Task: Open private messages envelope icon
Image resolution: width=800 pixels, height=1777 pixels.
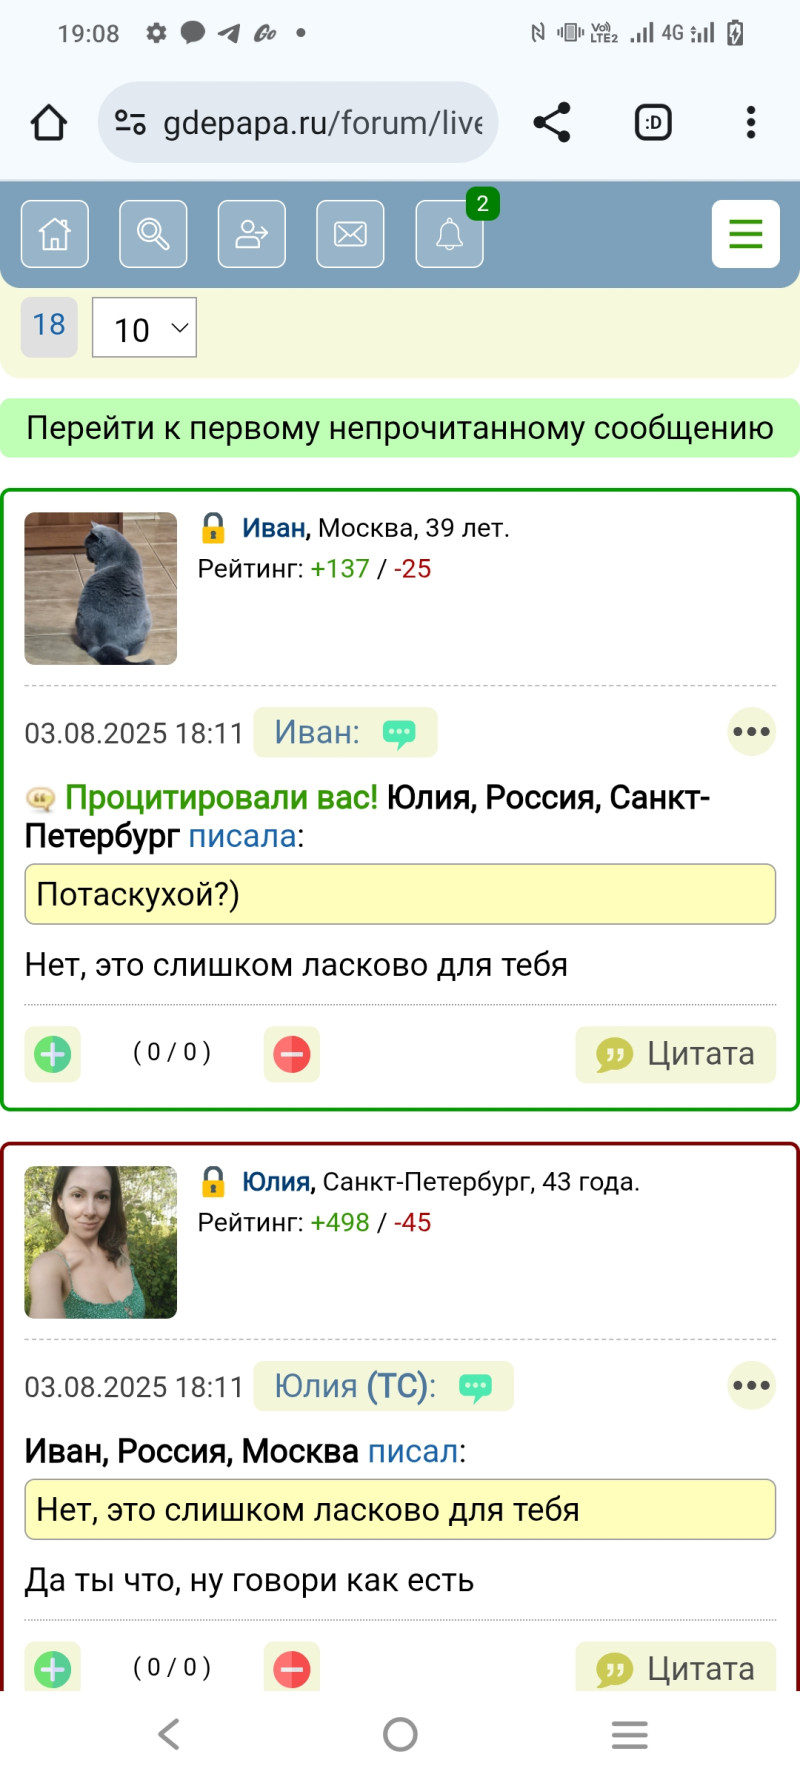Action: (x=350, y=234)
